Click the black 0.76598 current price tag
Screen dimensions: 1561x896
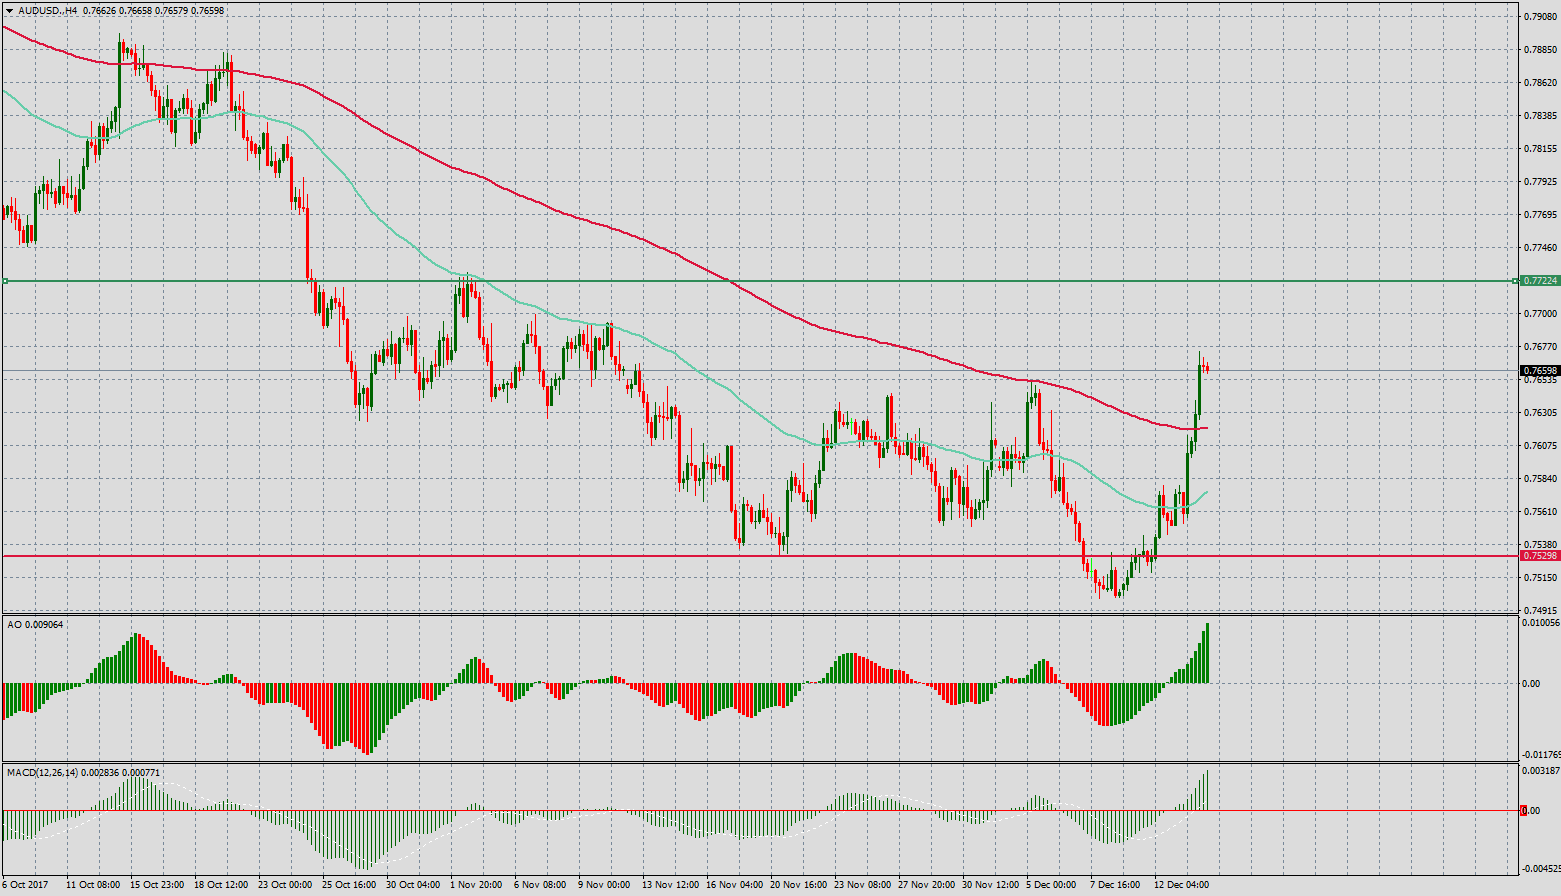(x=1539, y=371)
